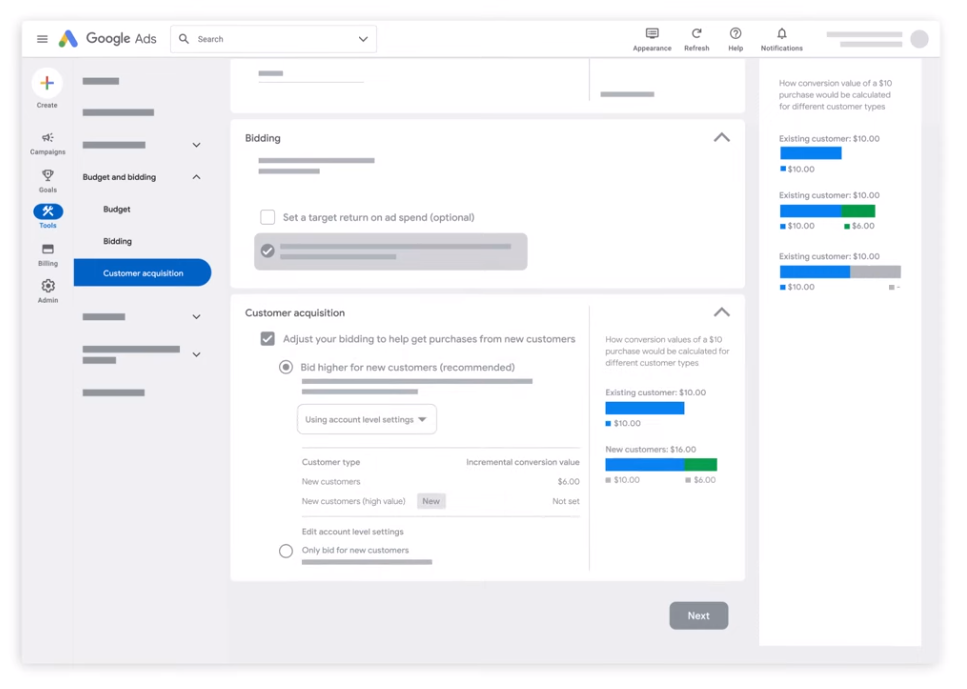Viewport: 967px width, 689px height.
Task: Click the Bidding card title
Action: pos(263,138)
